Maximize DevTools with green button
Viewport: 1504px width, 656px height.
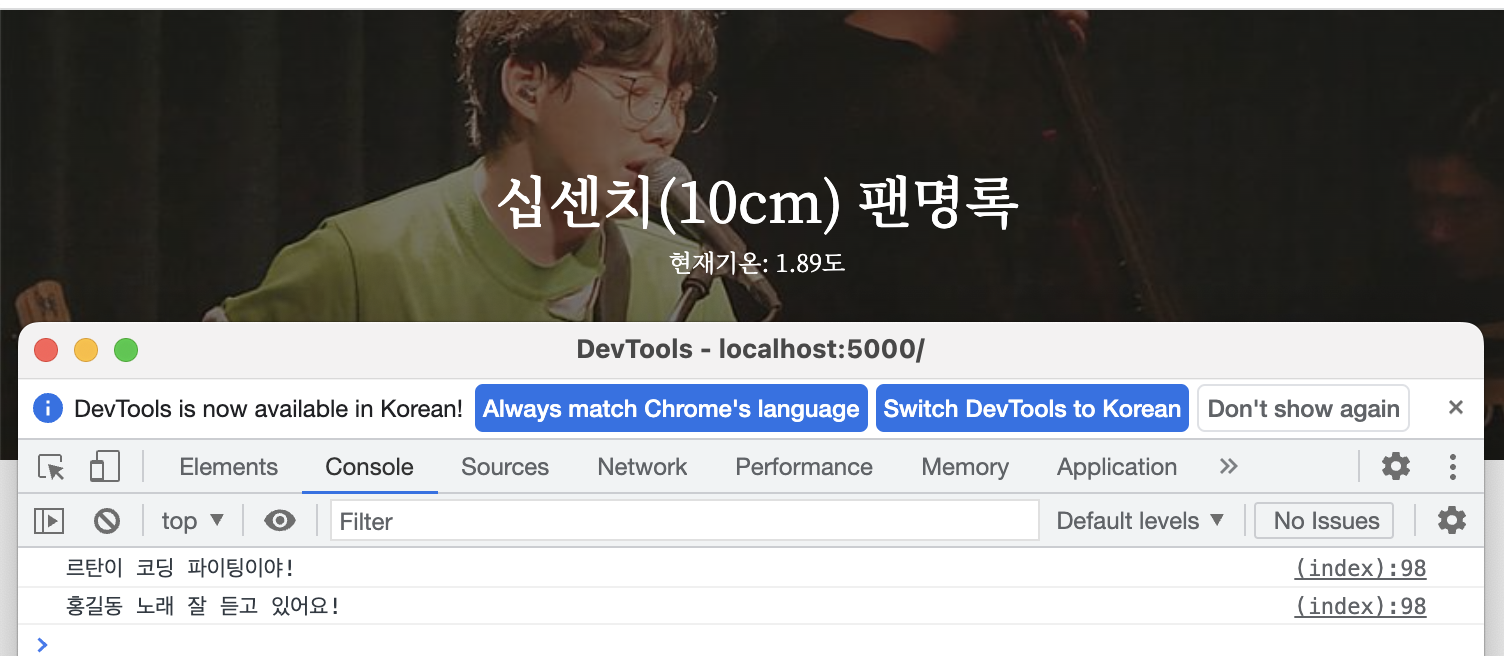[x=126, y=350]
